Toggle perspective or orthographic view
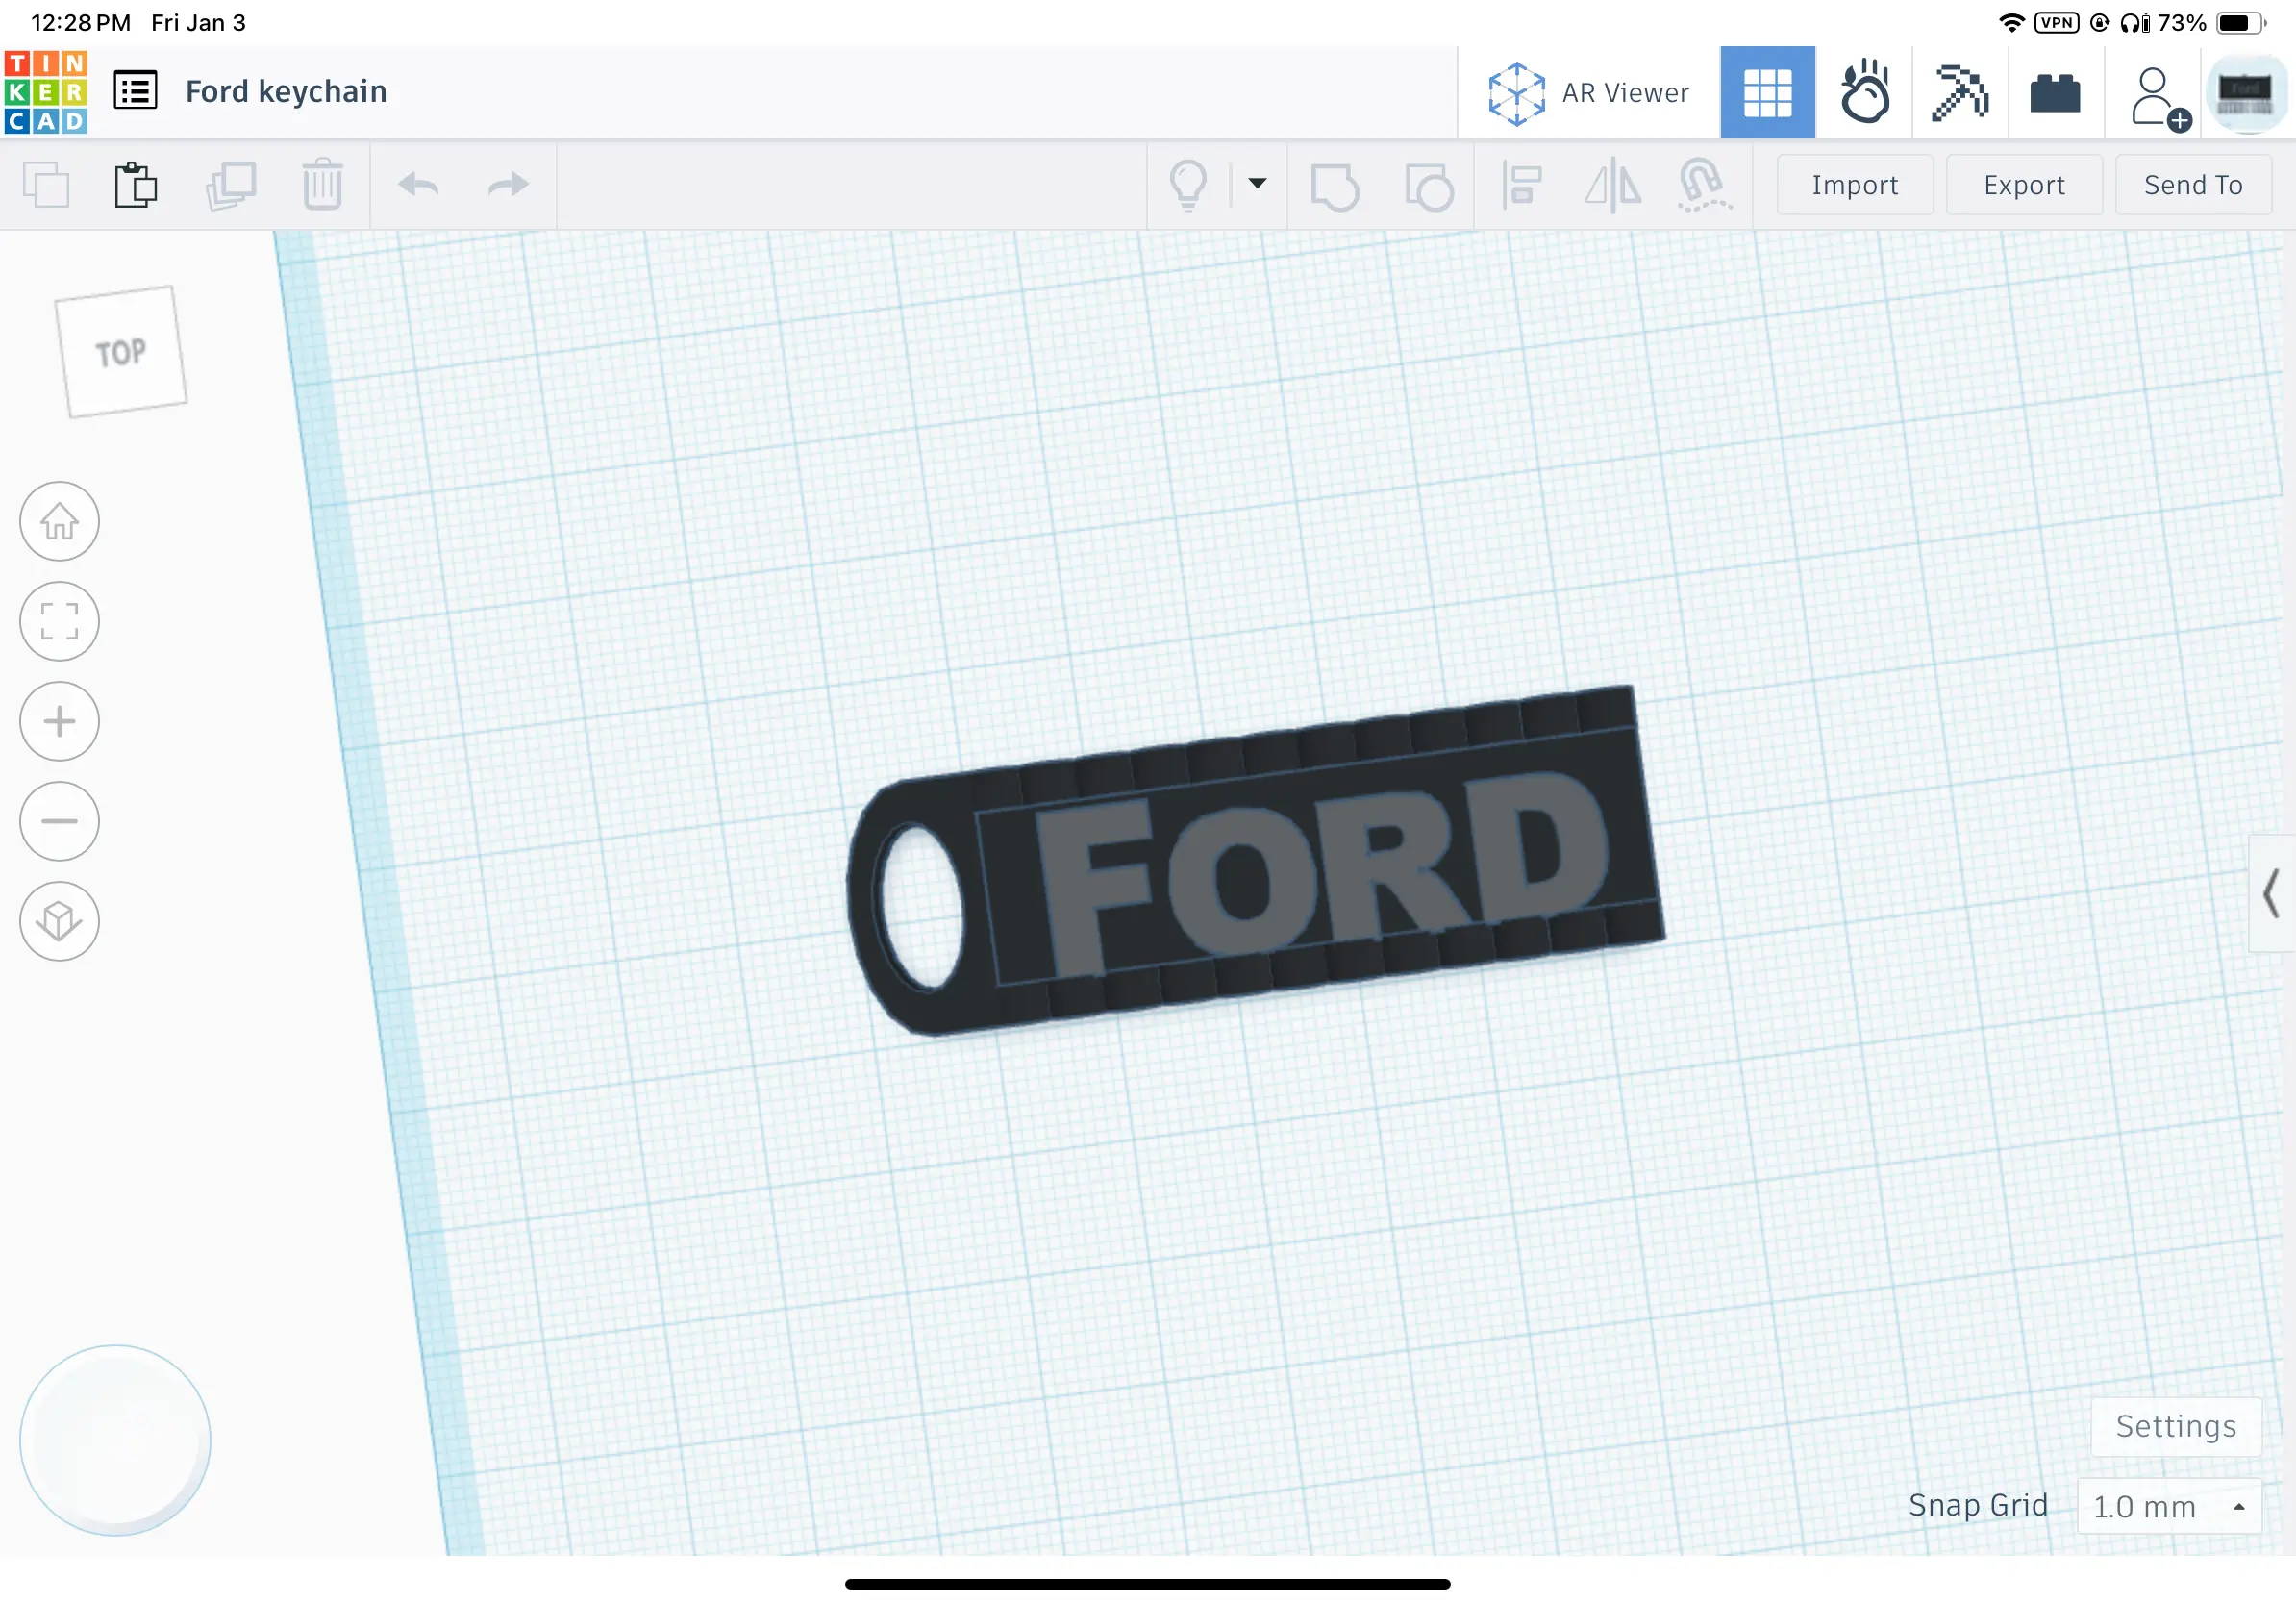 (x=60, y=921)
